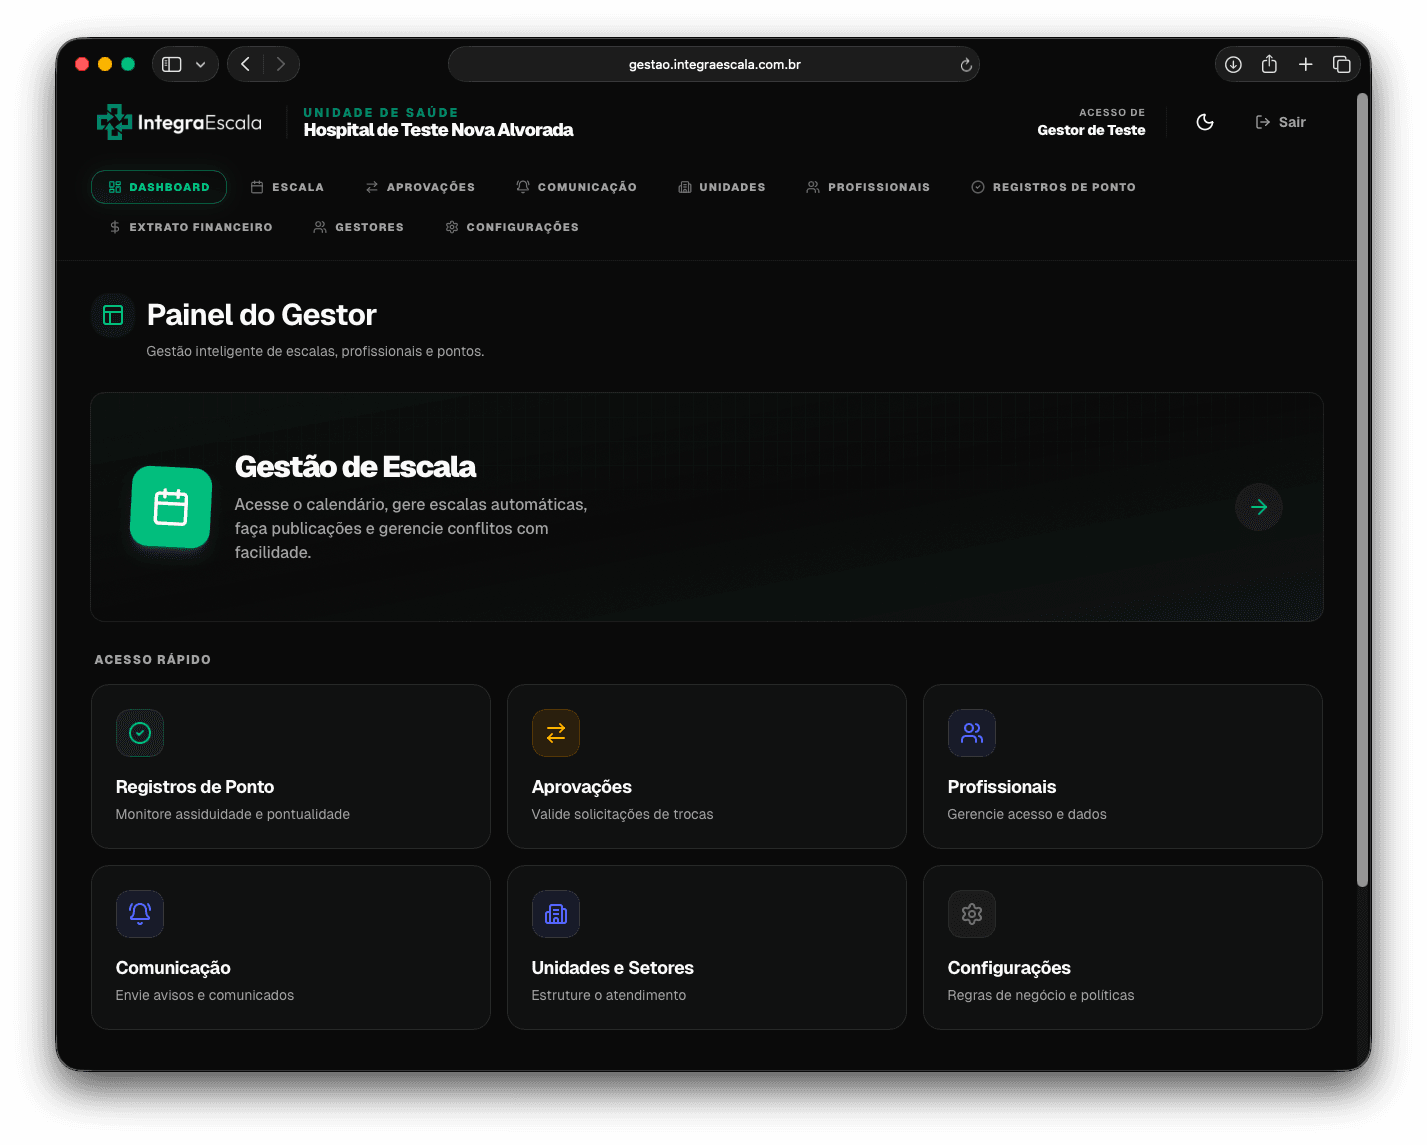Click the arrow button on the Gestão de Escala banner
The width and height of the screenshot is (1427, 1145).
click(x=1258, y=507)
